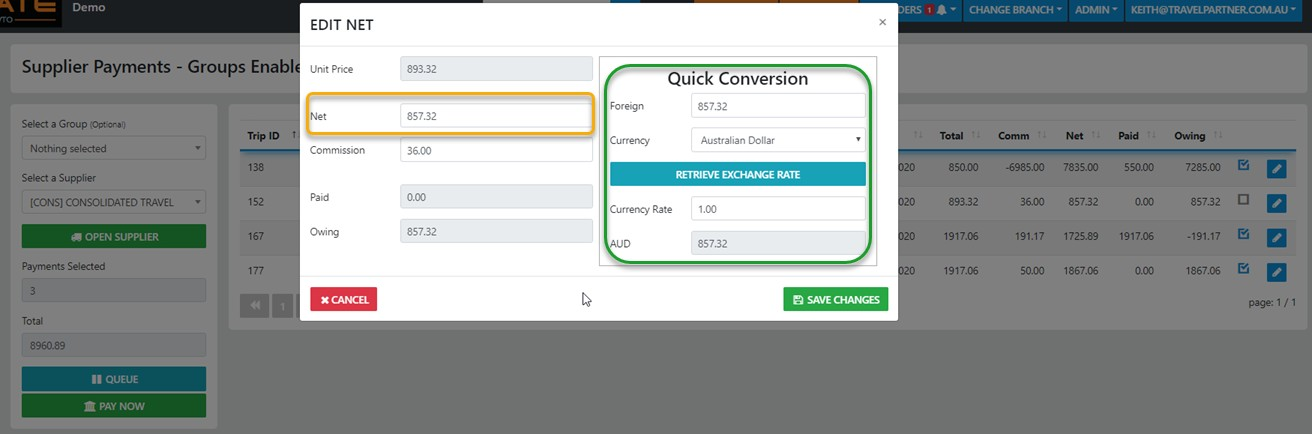Click the Queue button

(114, 379)
